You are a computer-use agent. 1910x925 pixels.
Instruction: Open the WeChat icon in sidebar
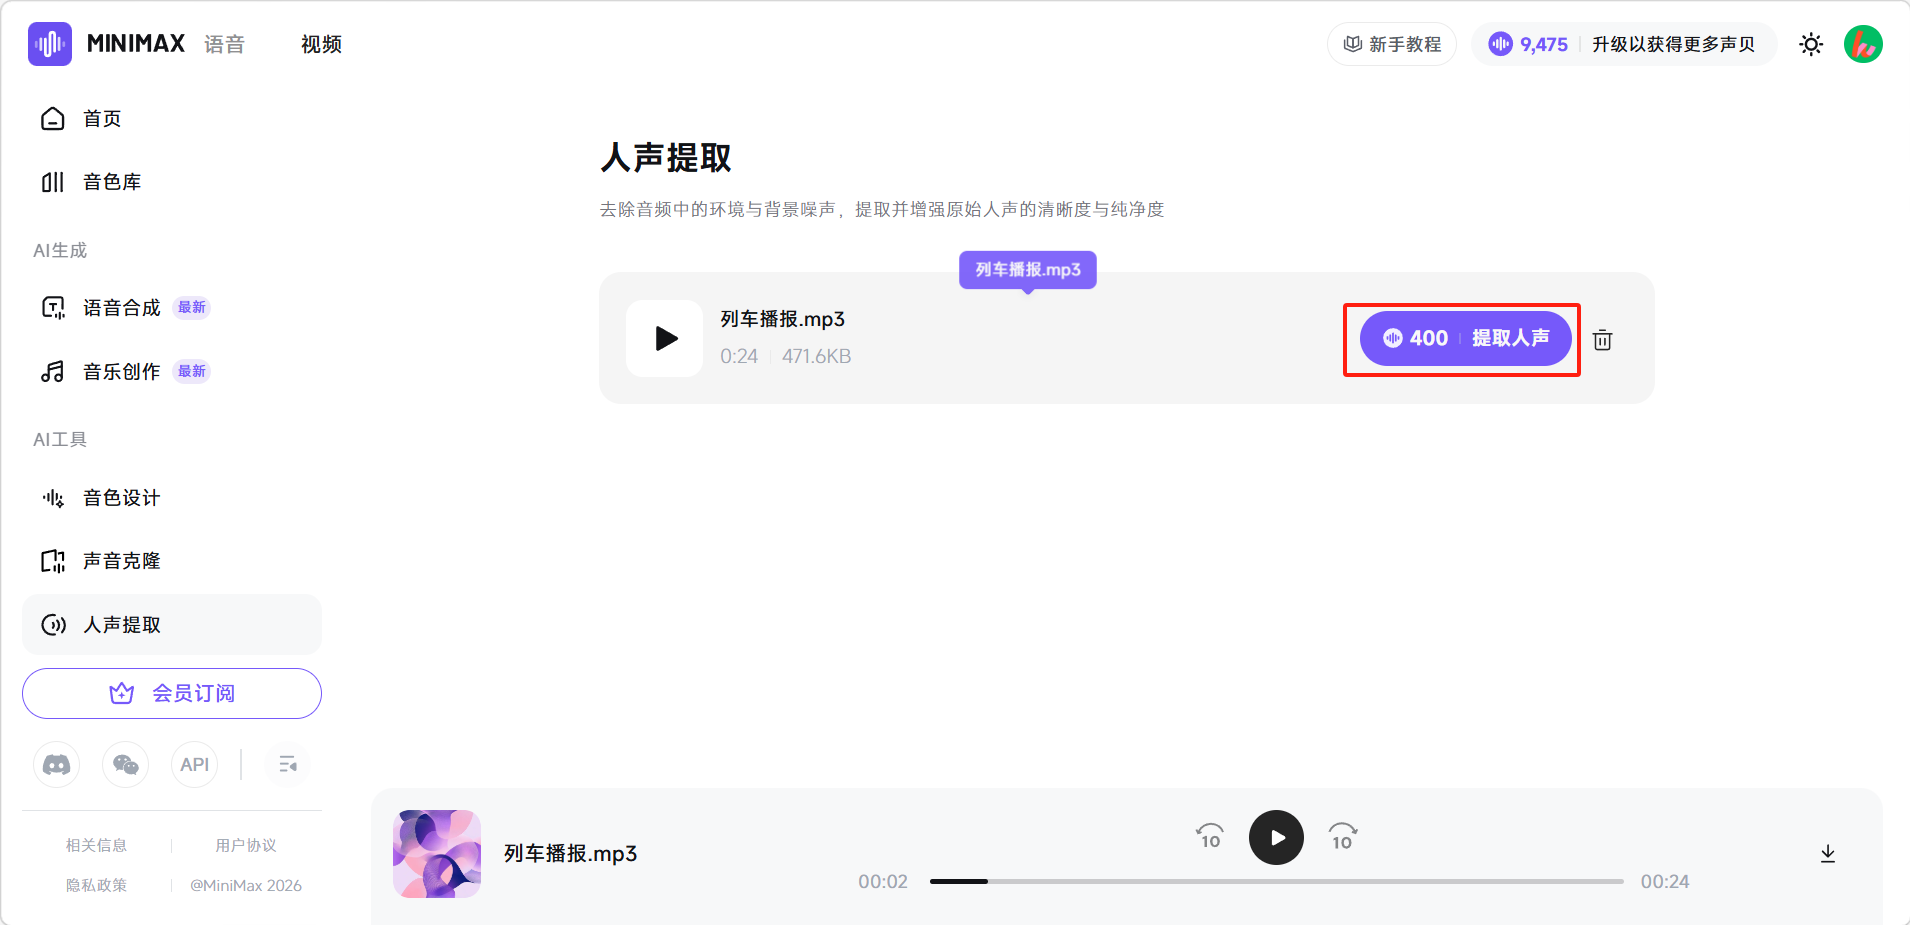[x=126, y=765]
